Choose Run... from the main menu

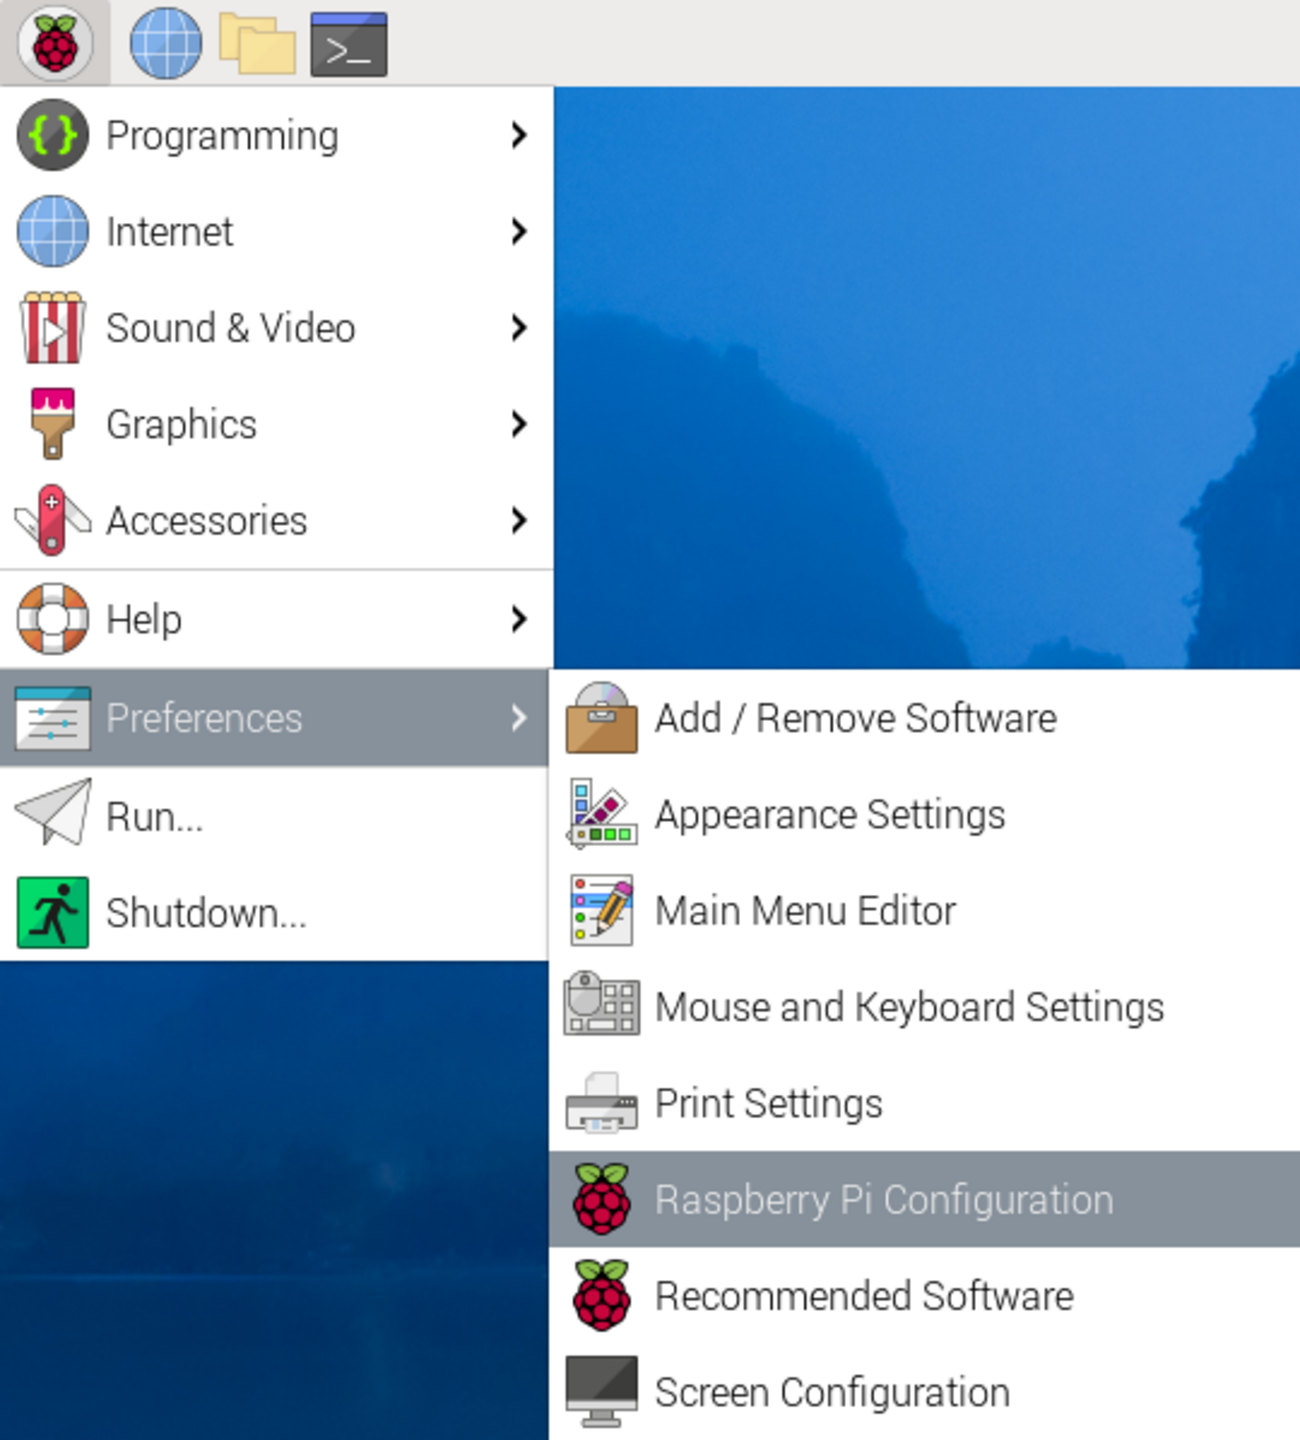tap(275, 816)
